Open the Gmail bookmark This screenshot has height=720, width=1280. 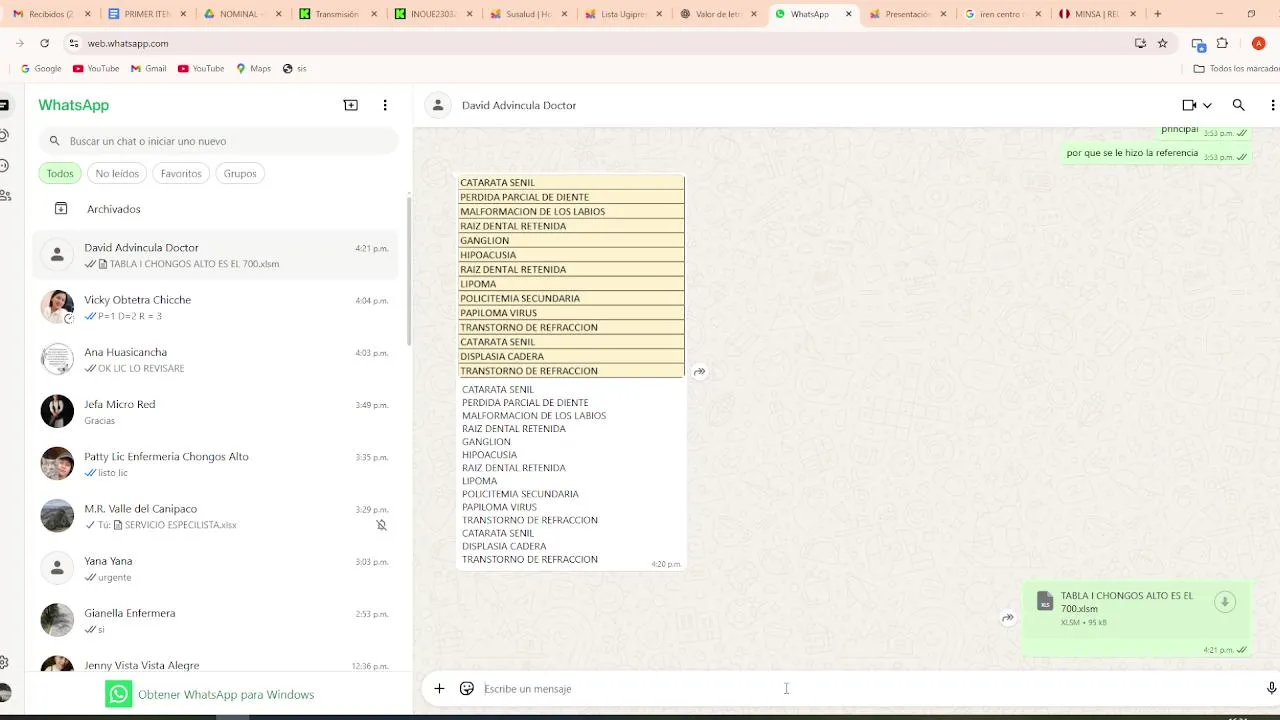click(x=148, y=69)
